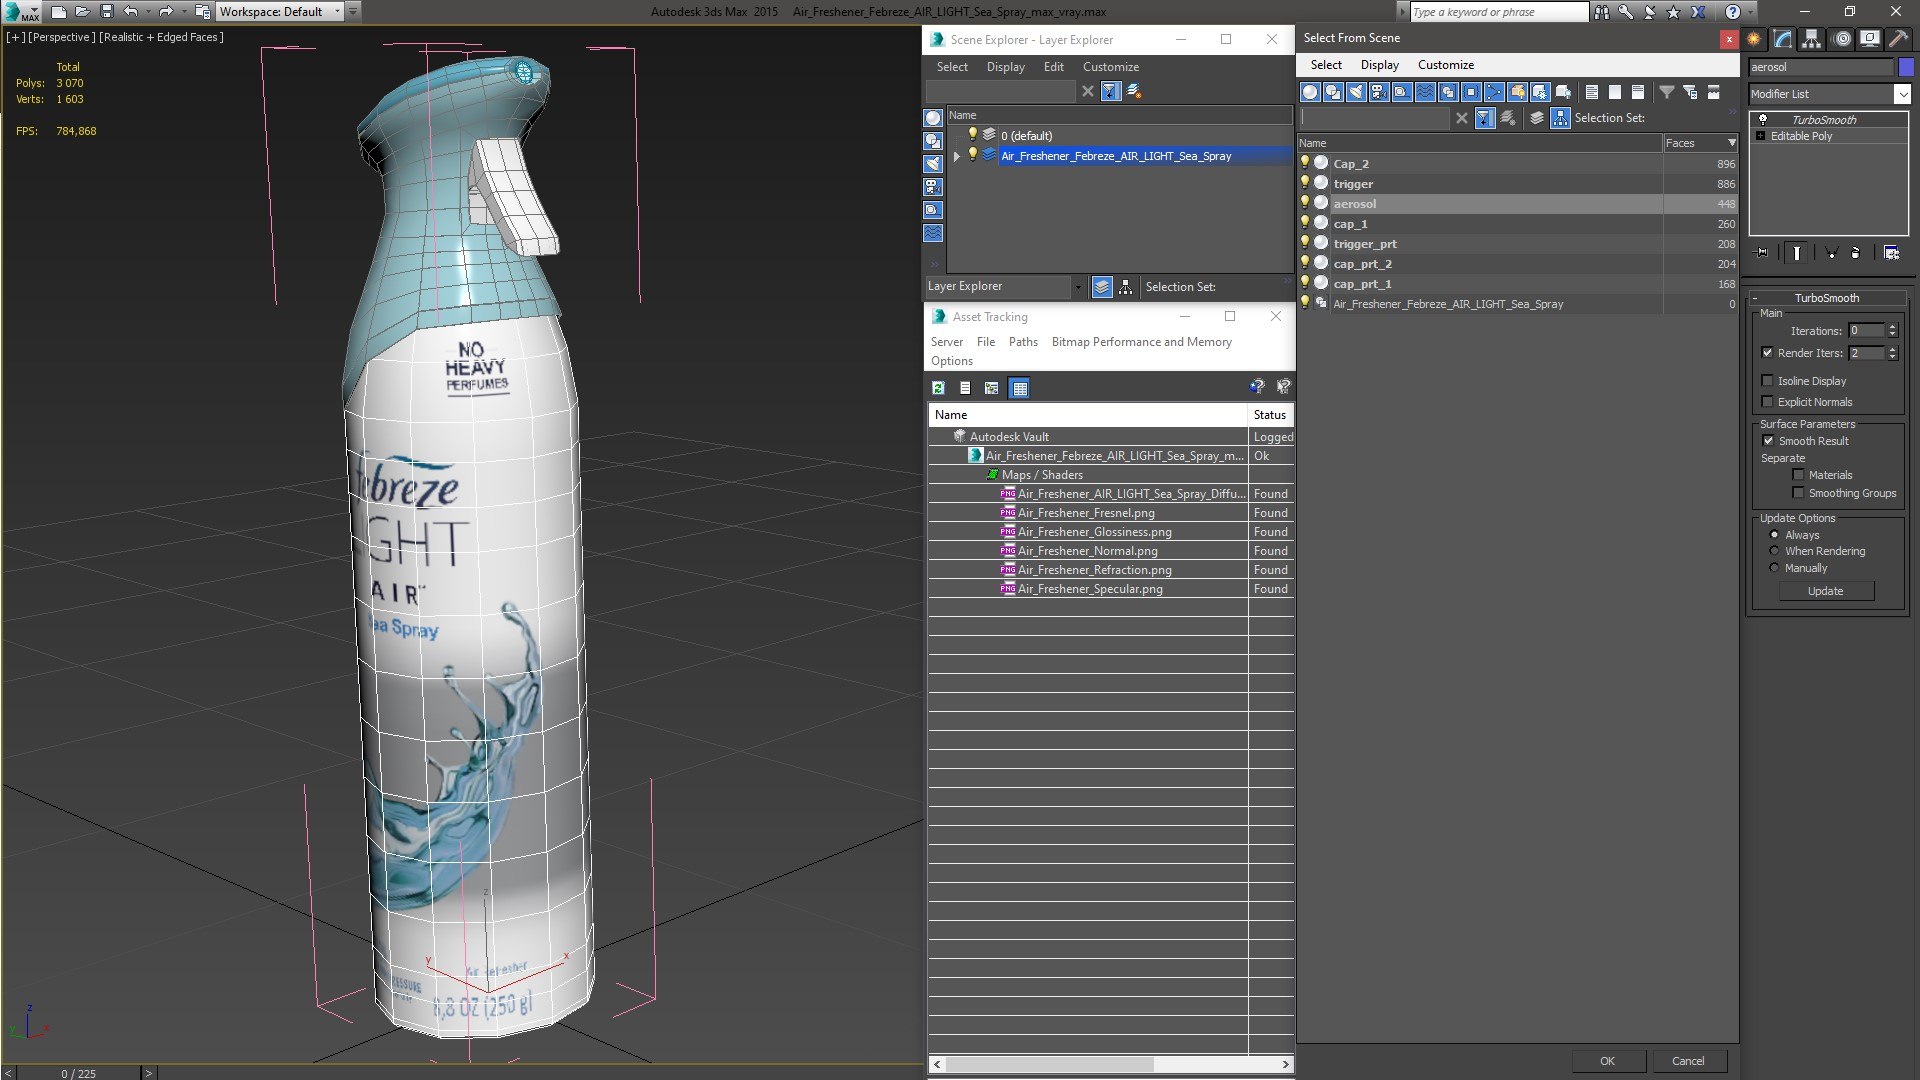The image size is (1920, 1080).
Task: Select the cap_1 row in object list
Action: tap(1518, 224)
